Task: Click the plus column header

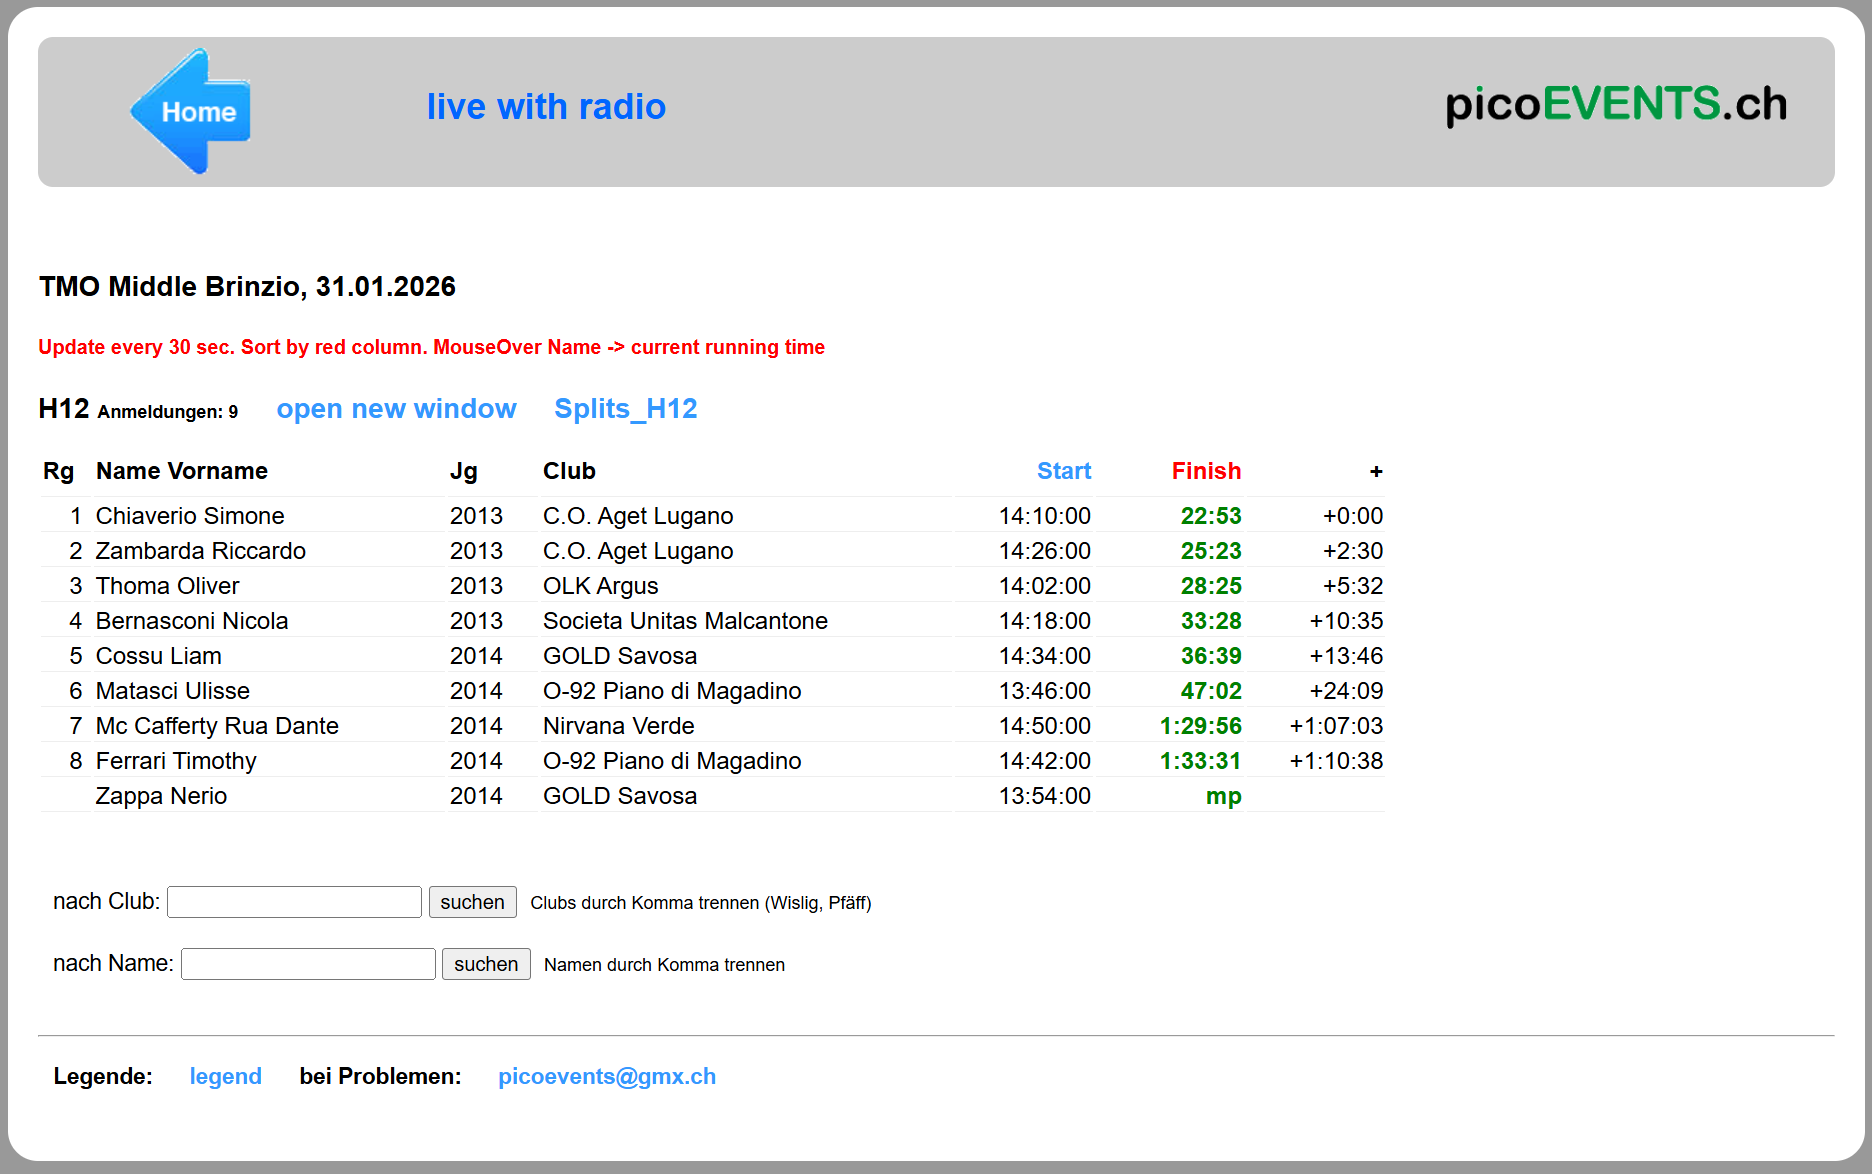Action: point(1375,471)
